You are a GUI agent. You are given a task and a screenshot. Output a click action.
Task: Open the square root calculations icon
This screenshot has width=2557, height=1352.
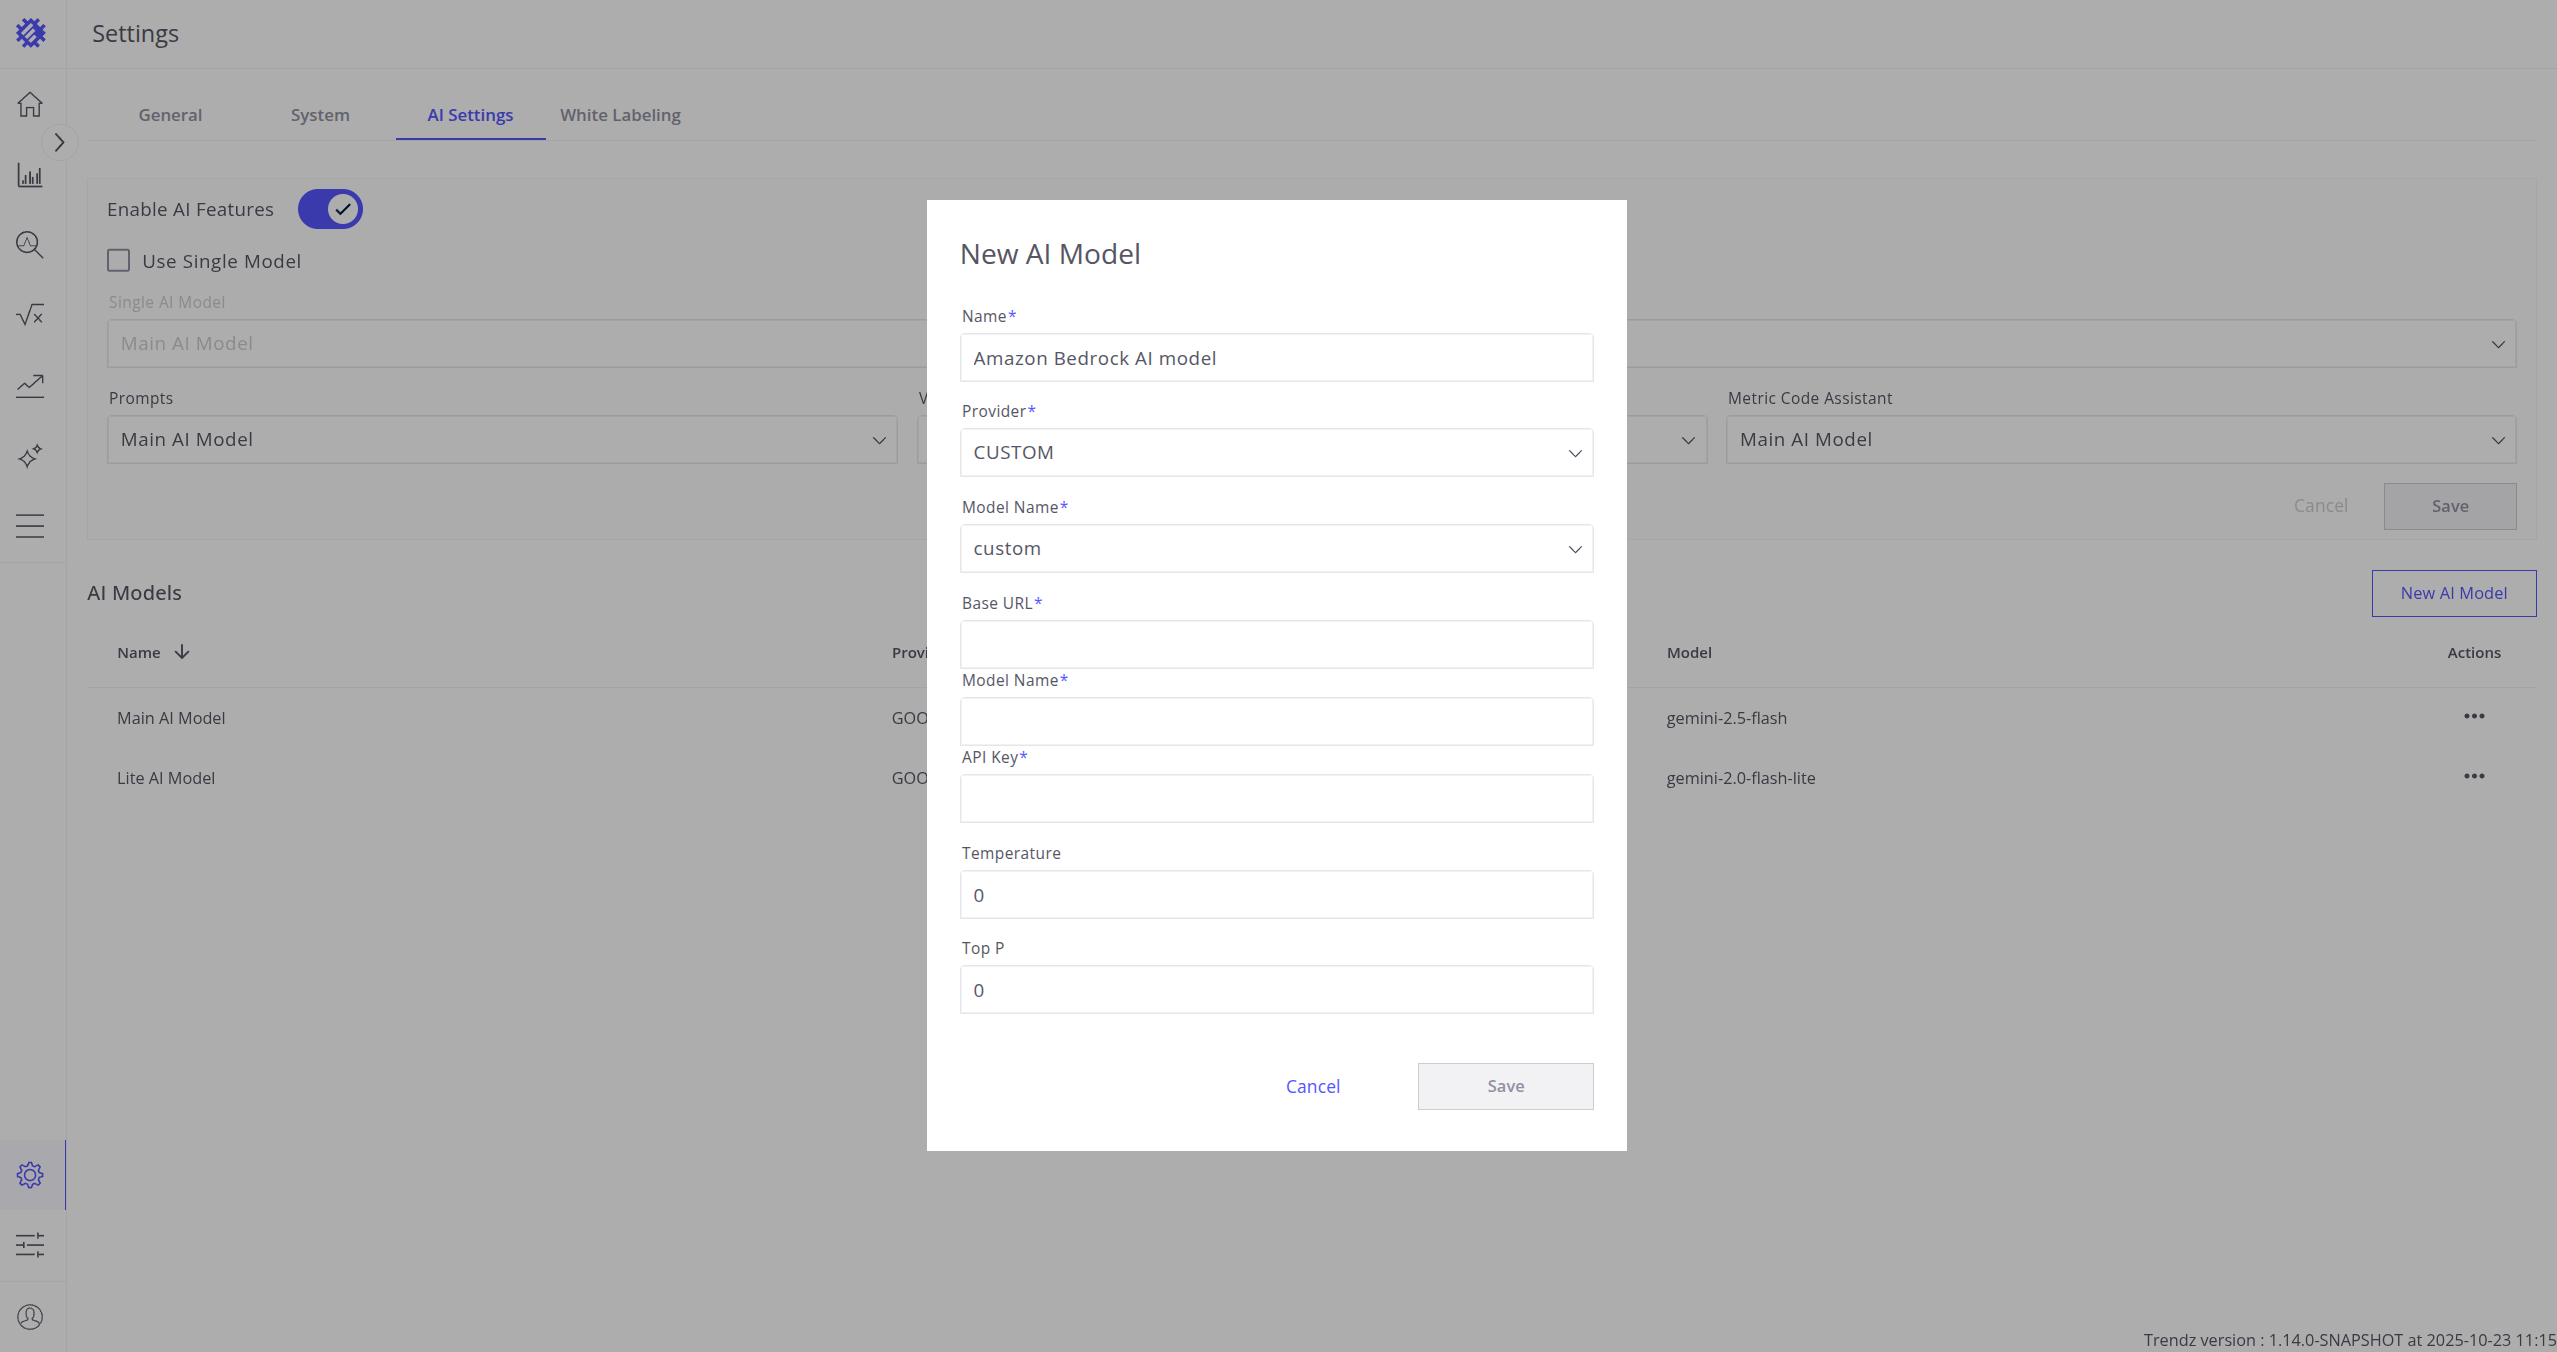pos(30,315)
